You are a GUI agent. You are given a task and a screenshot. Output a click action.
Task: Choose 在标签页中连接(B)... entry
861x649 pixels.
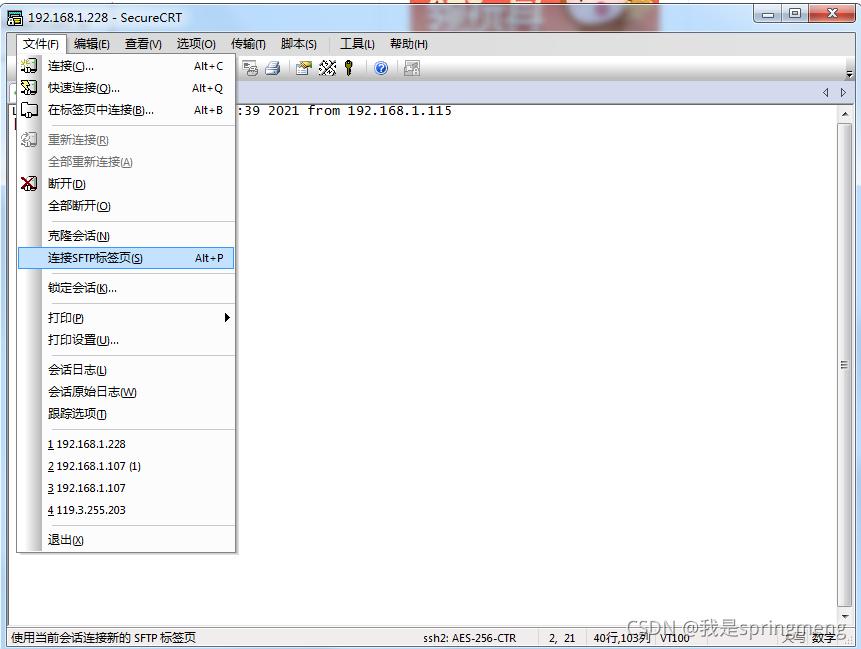click(126, 110)
